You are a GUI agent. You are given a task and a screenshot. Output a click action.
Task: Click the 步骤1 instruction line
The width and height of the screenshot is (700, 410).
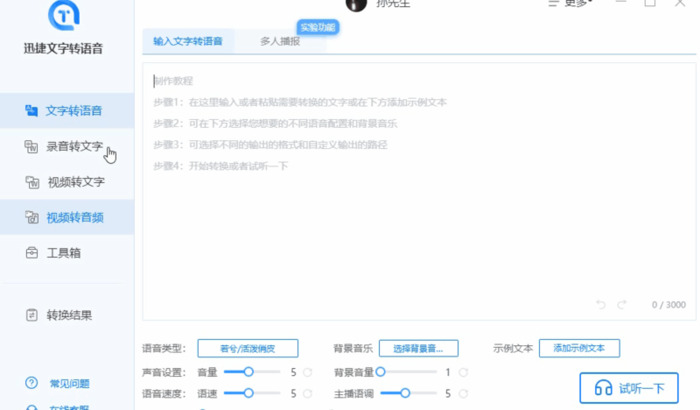point(300,102)
